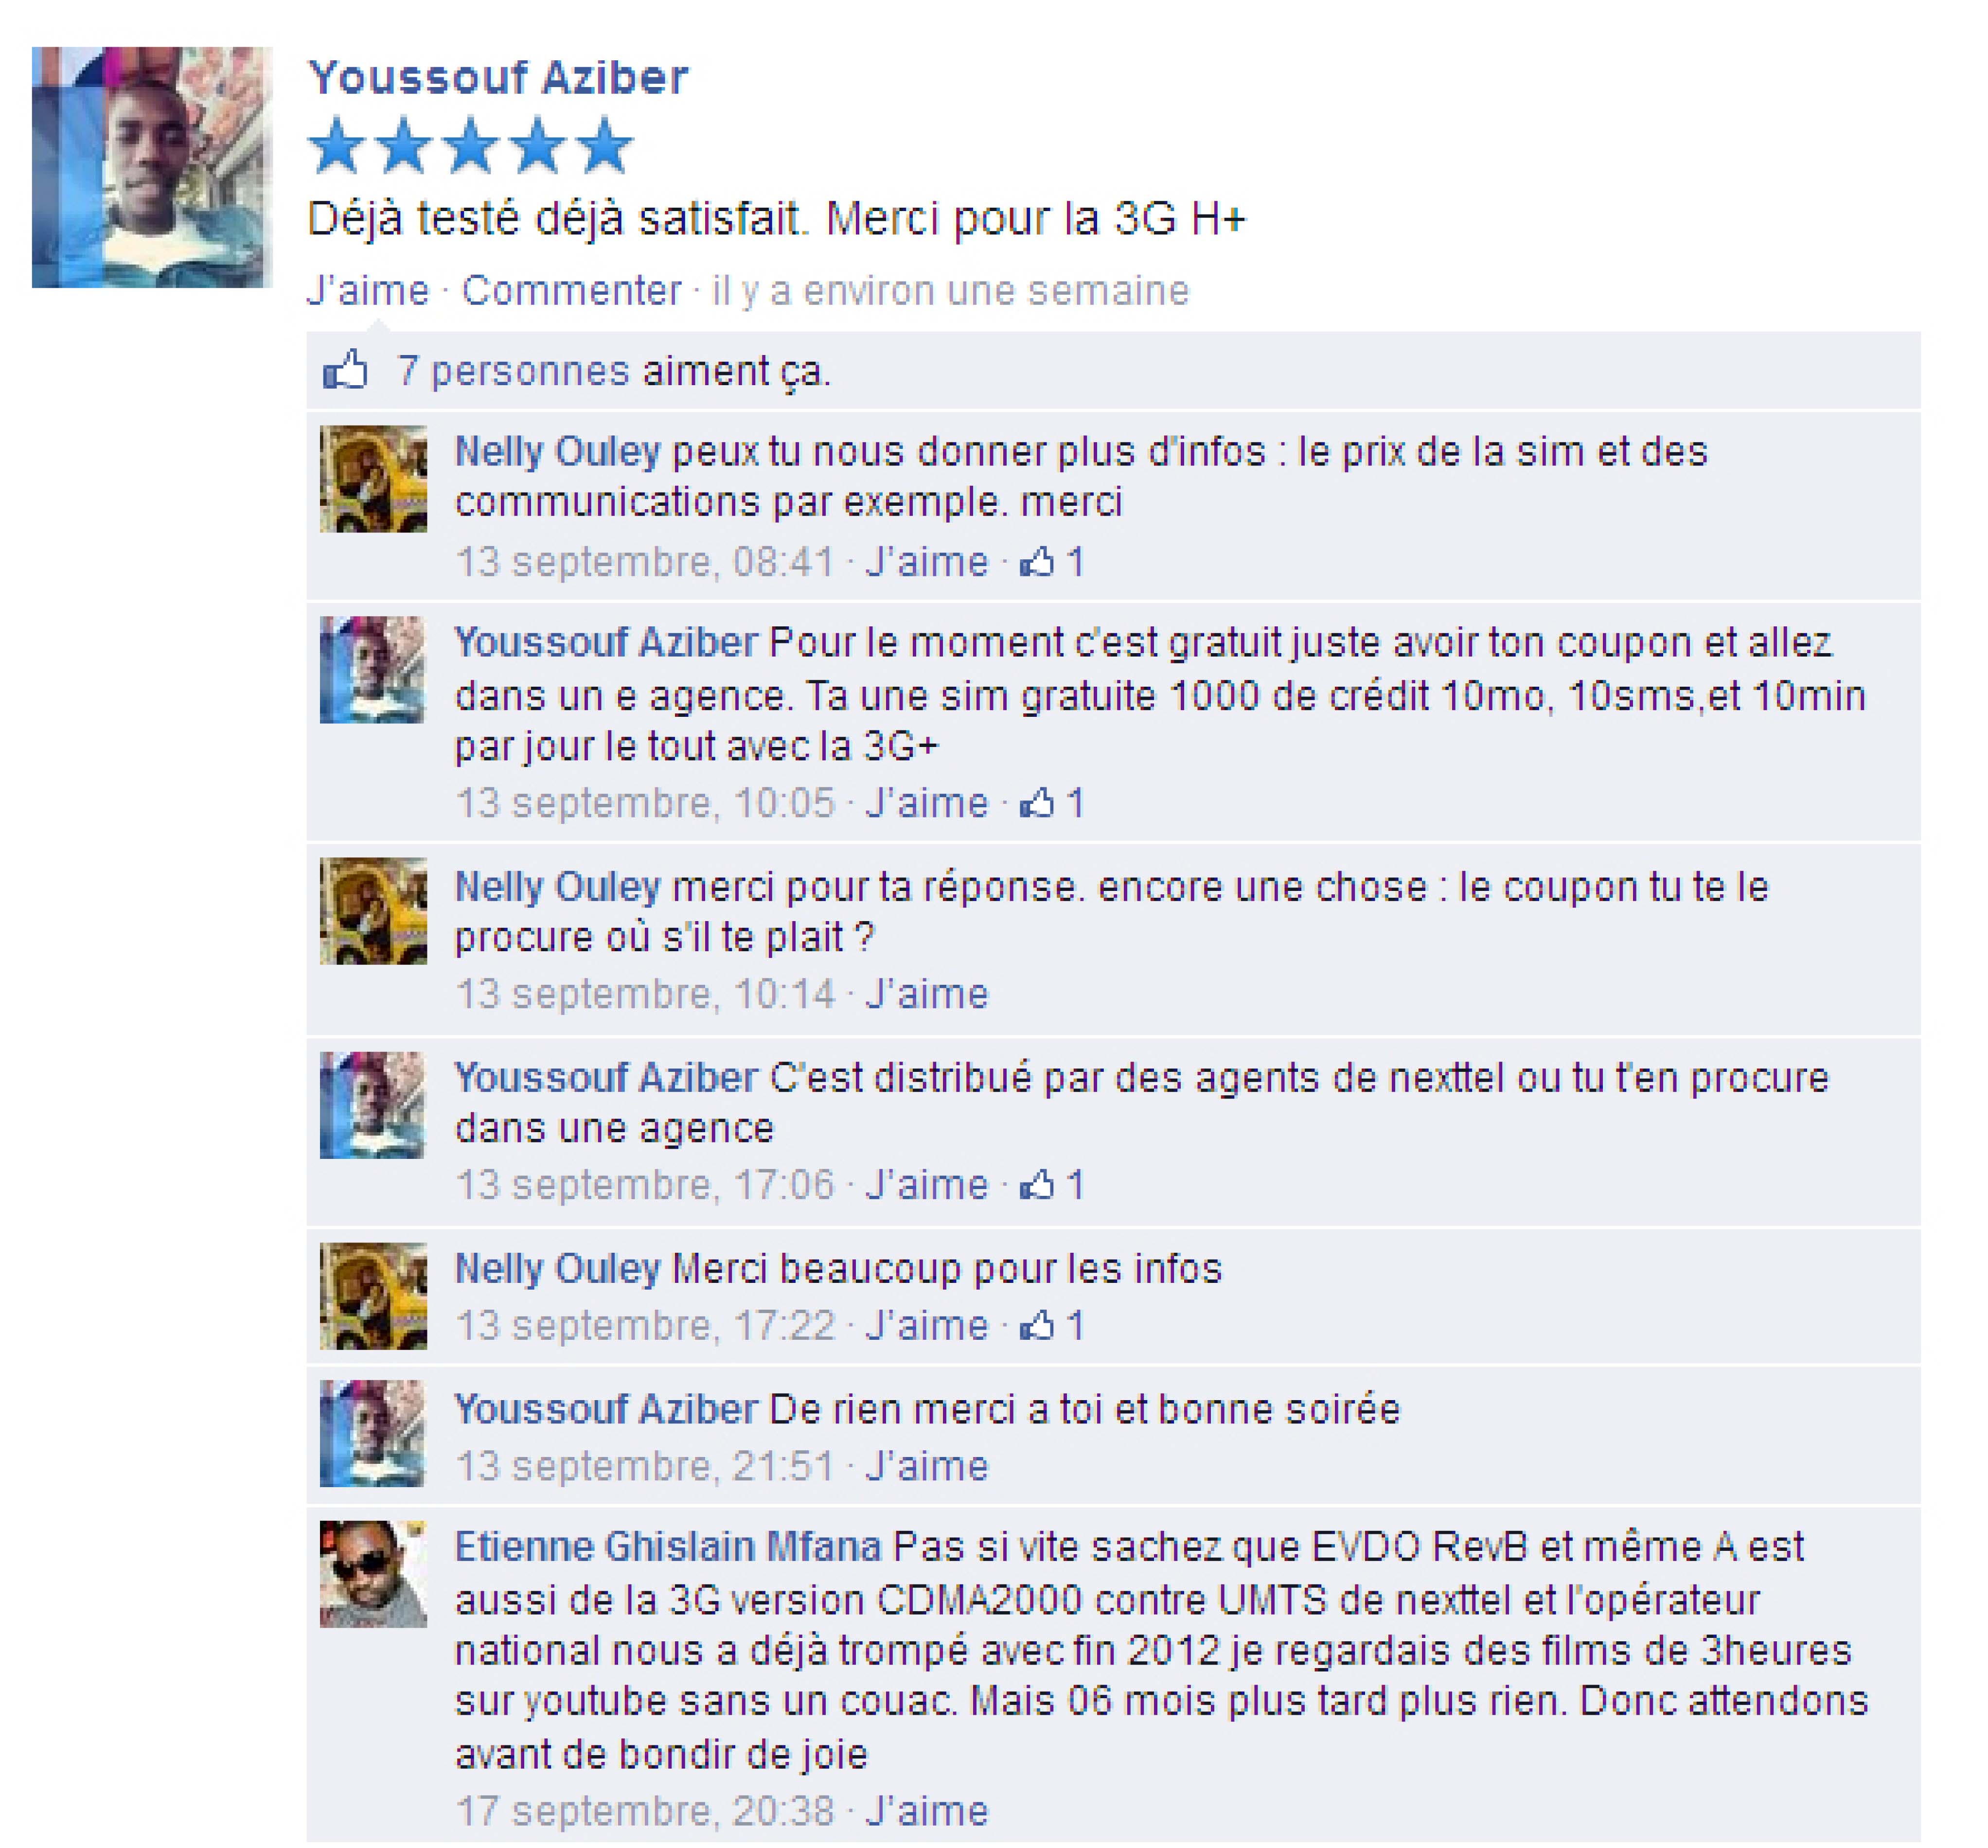Open Youssouf Aziber's large profile picture
The image size is (1988, 1848).
point(152,167)
